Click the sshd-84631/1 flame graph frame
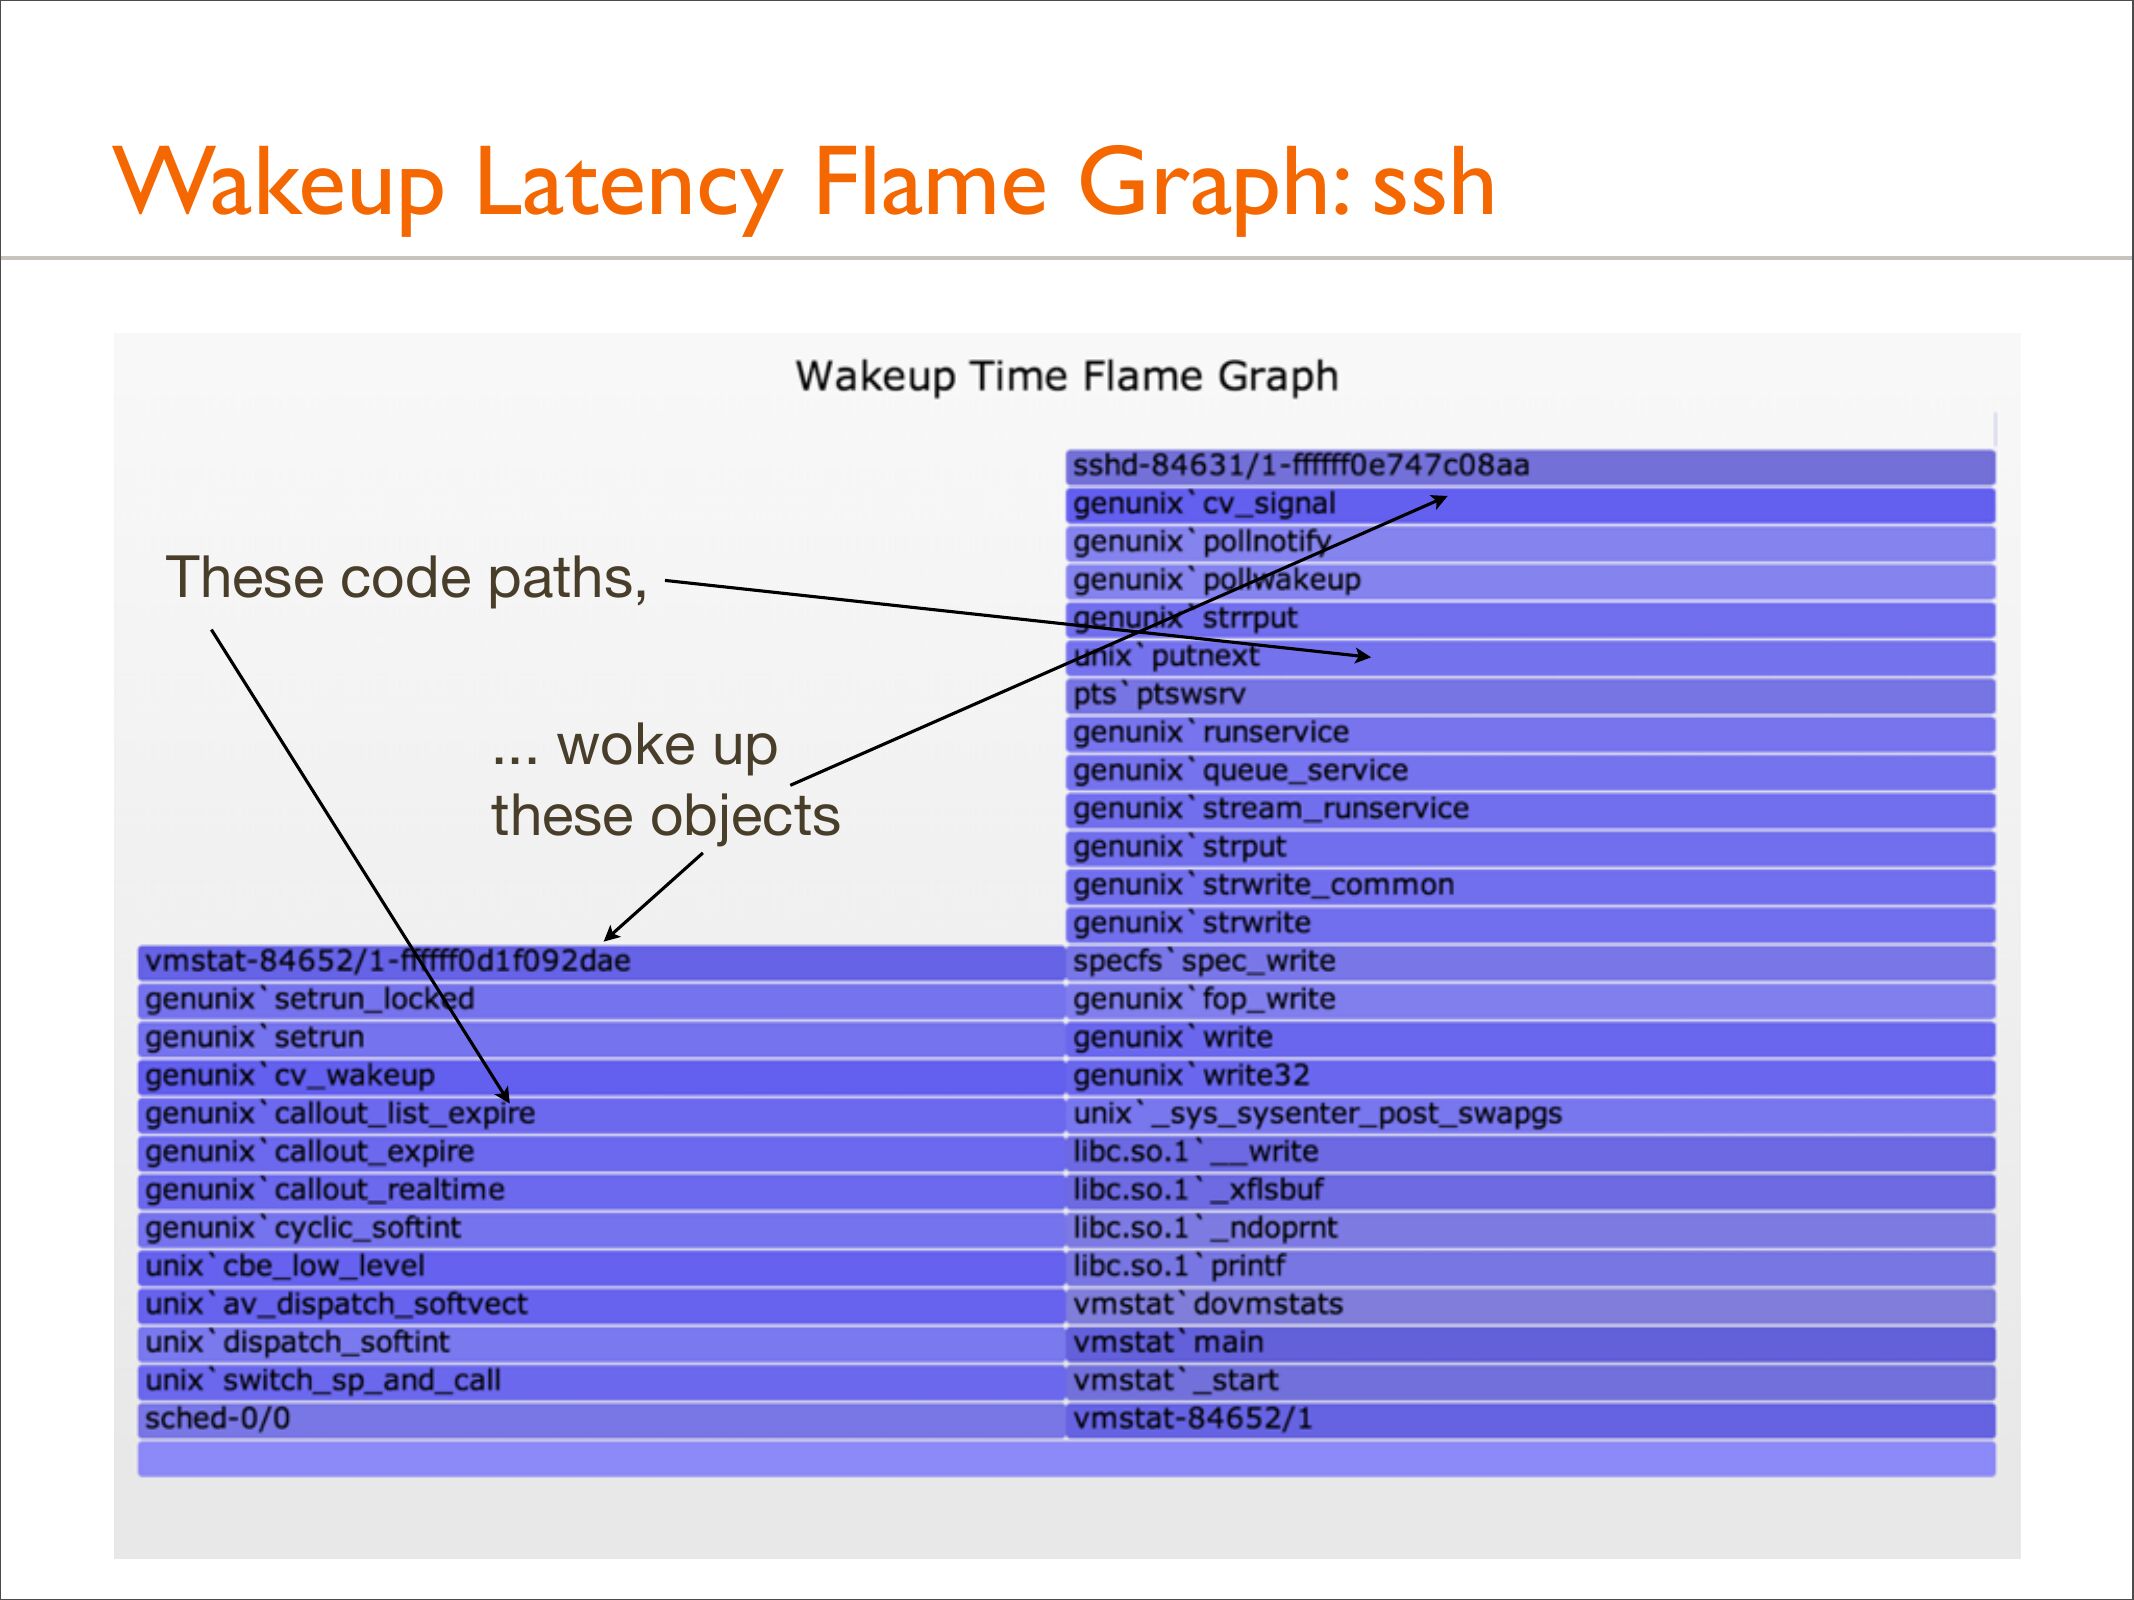The image size is (2134, 1600). tap(1530, 466)
